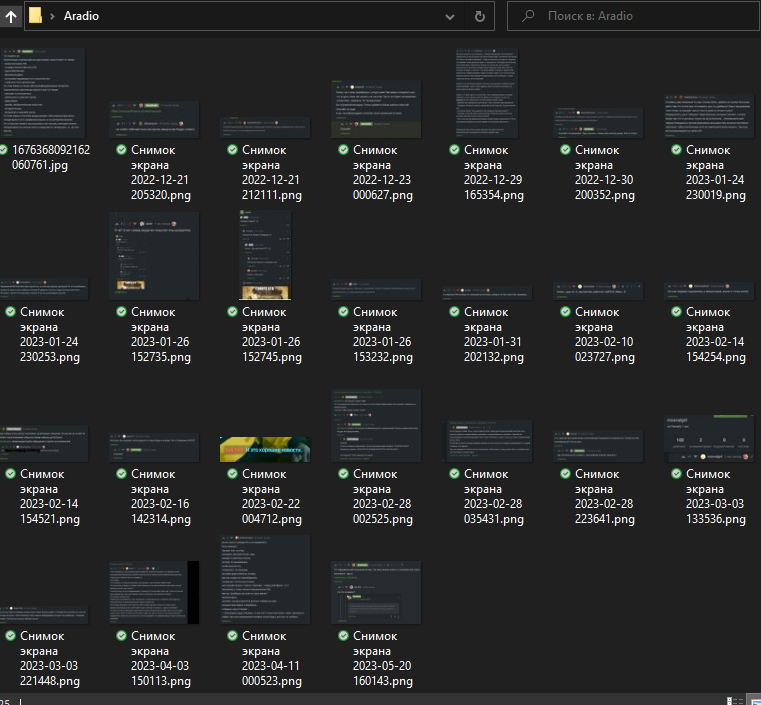This screenshot has width=761, height=705.
Task: Select thumbnail of 1676368092162060761.jpg
Action: [43, 92]
